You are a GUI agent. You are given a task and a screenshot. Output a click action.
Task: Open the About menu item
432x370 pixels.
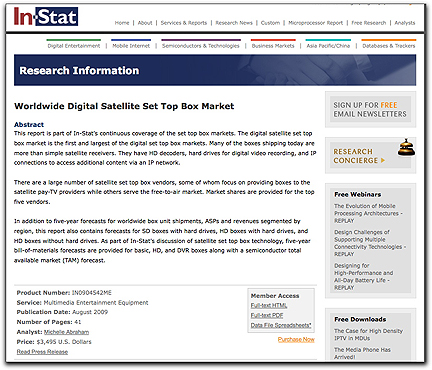pos(145,23)
